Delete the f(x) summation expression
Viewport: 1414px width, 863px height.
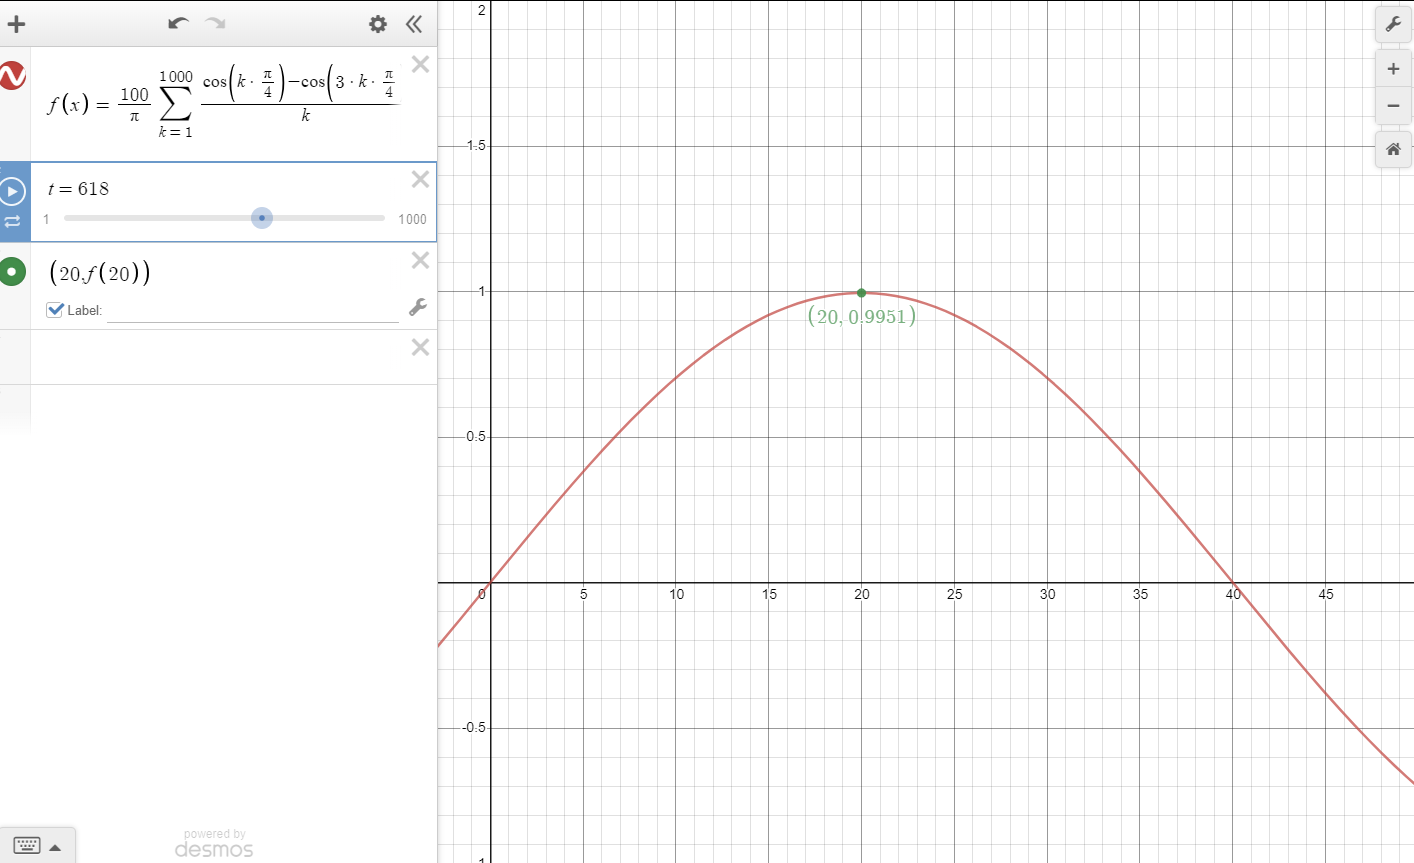420,65
